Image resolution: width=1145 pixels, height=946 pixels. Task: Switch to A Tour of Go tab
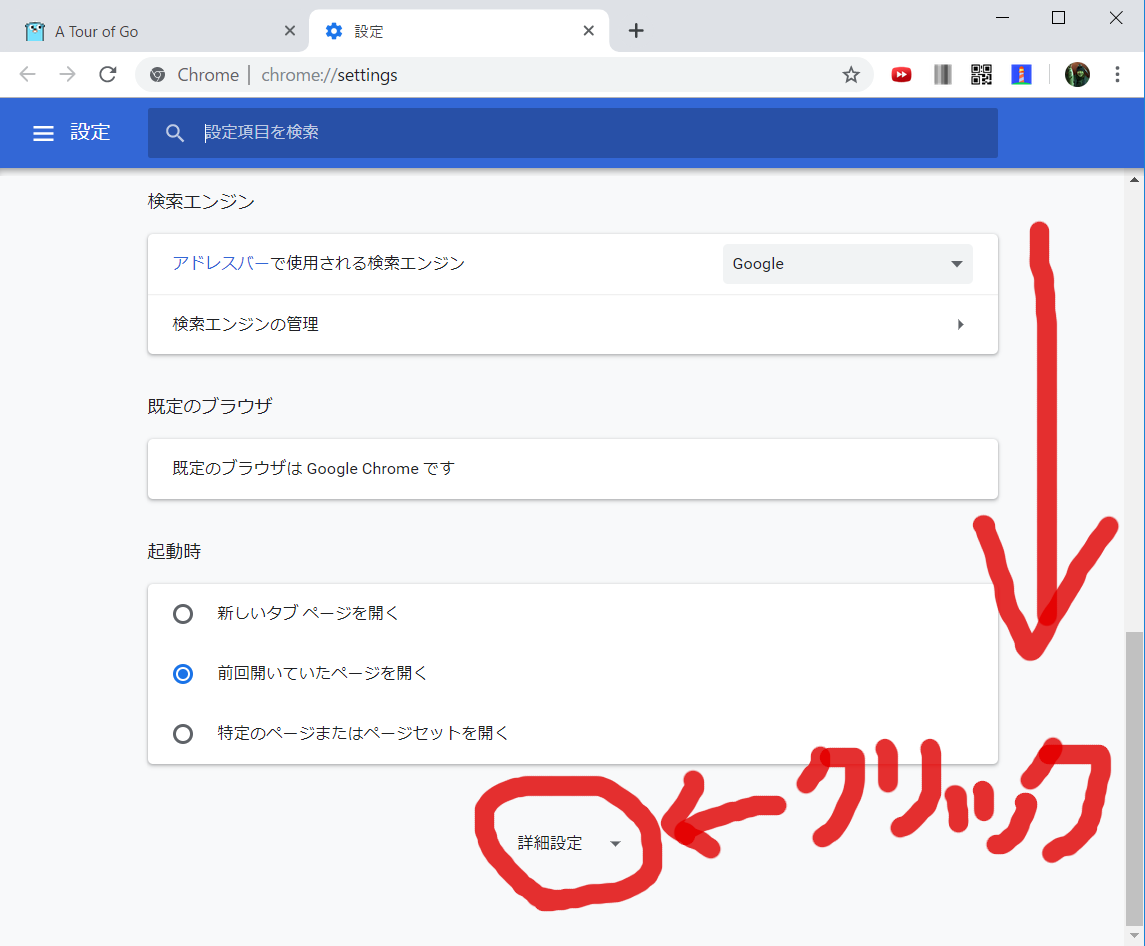click(150, 31)
